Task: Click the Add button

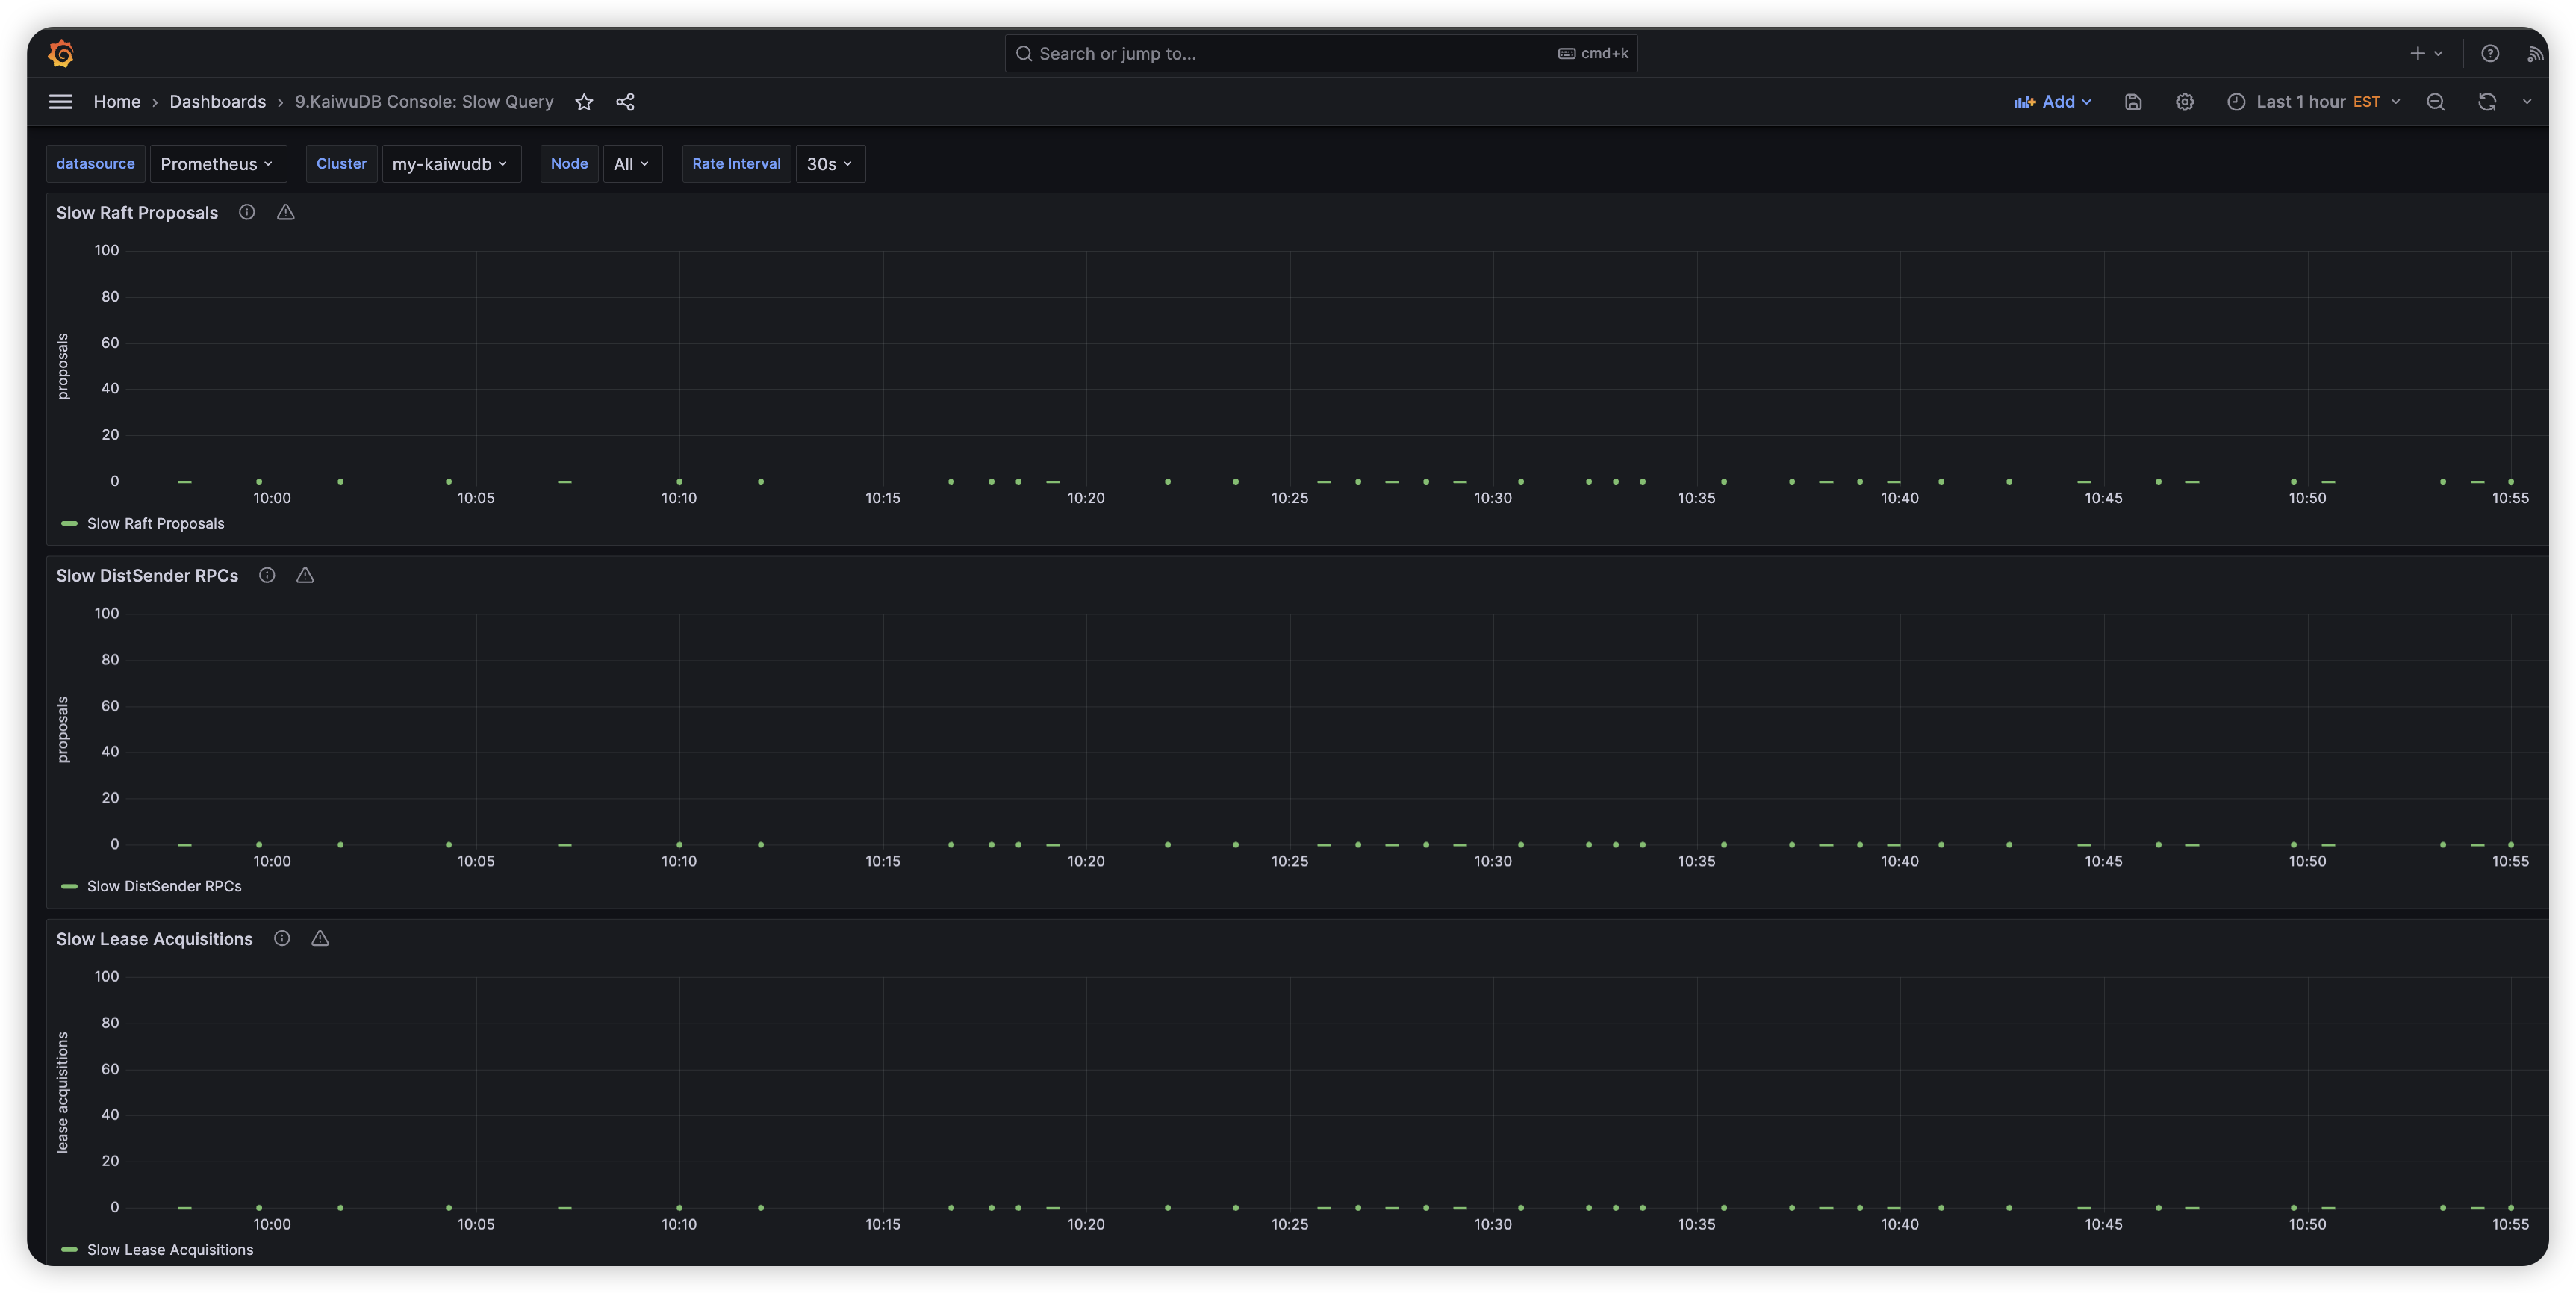Action: pyautogui.click(x=2052, y=102)
